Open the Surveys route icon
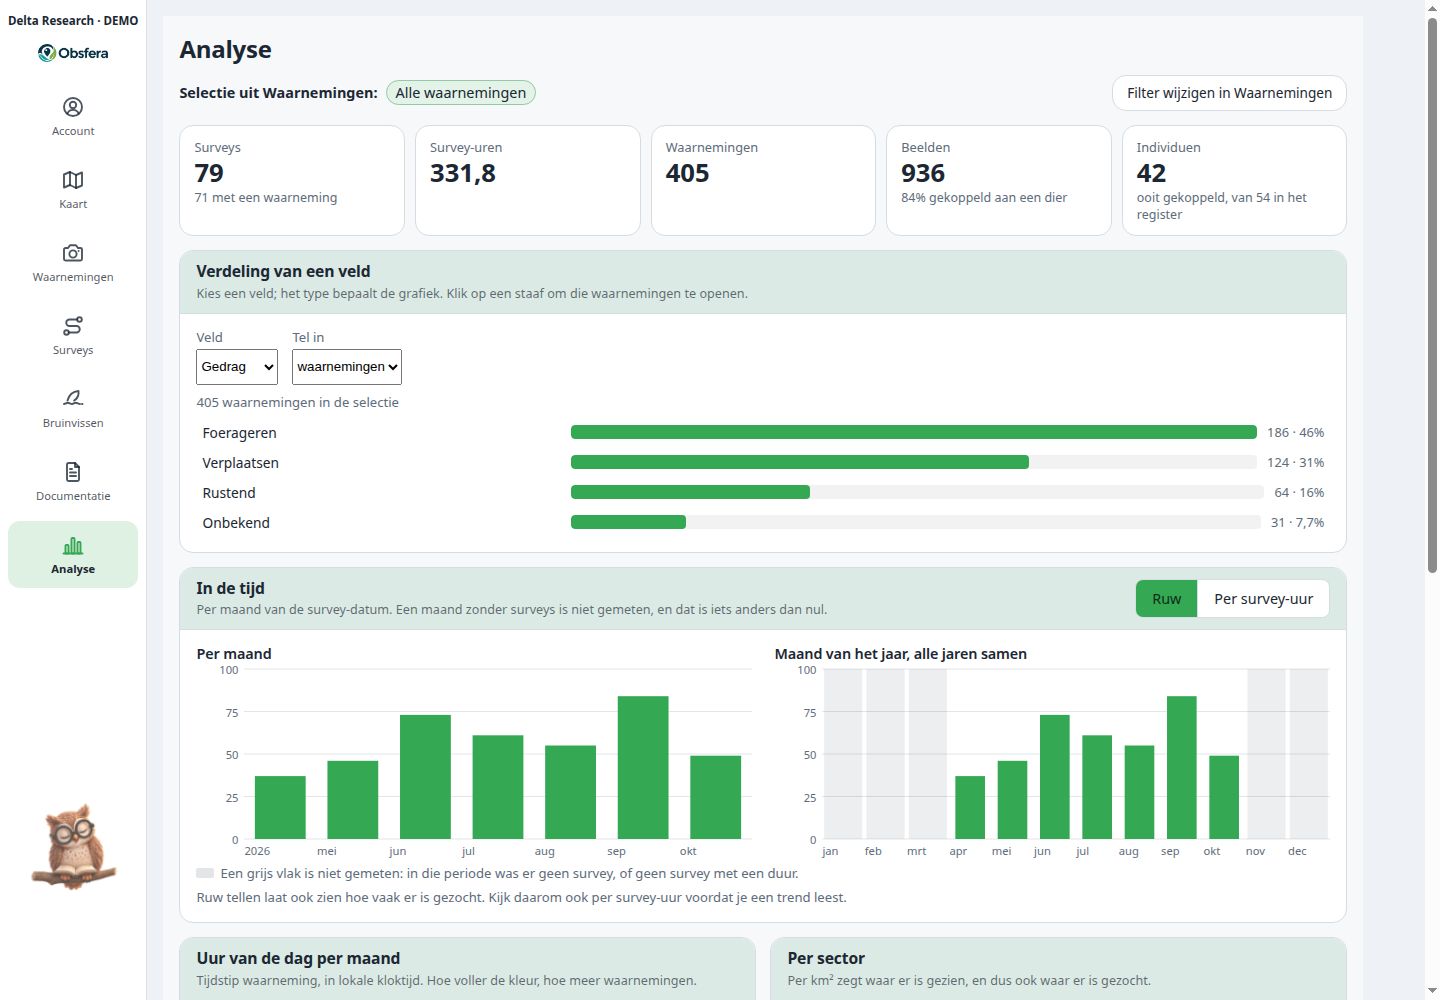Viewport: 1440px width, 1000px height. click(x=73, y=326)
